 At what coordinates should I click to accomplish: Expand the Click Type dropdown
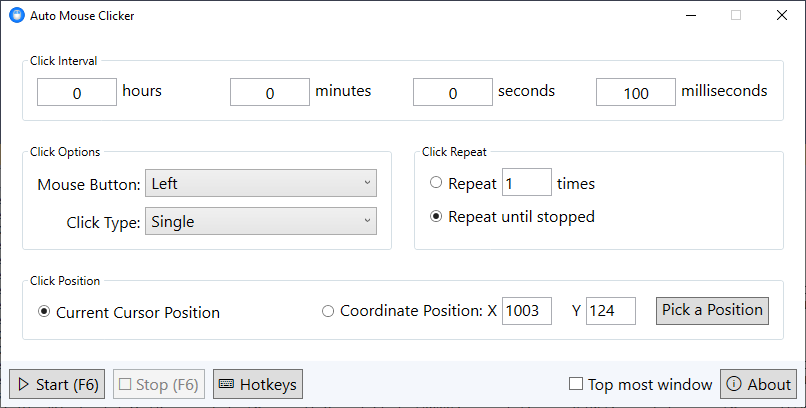[261, 221]
